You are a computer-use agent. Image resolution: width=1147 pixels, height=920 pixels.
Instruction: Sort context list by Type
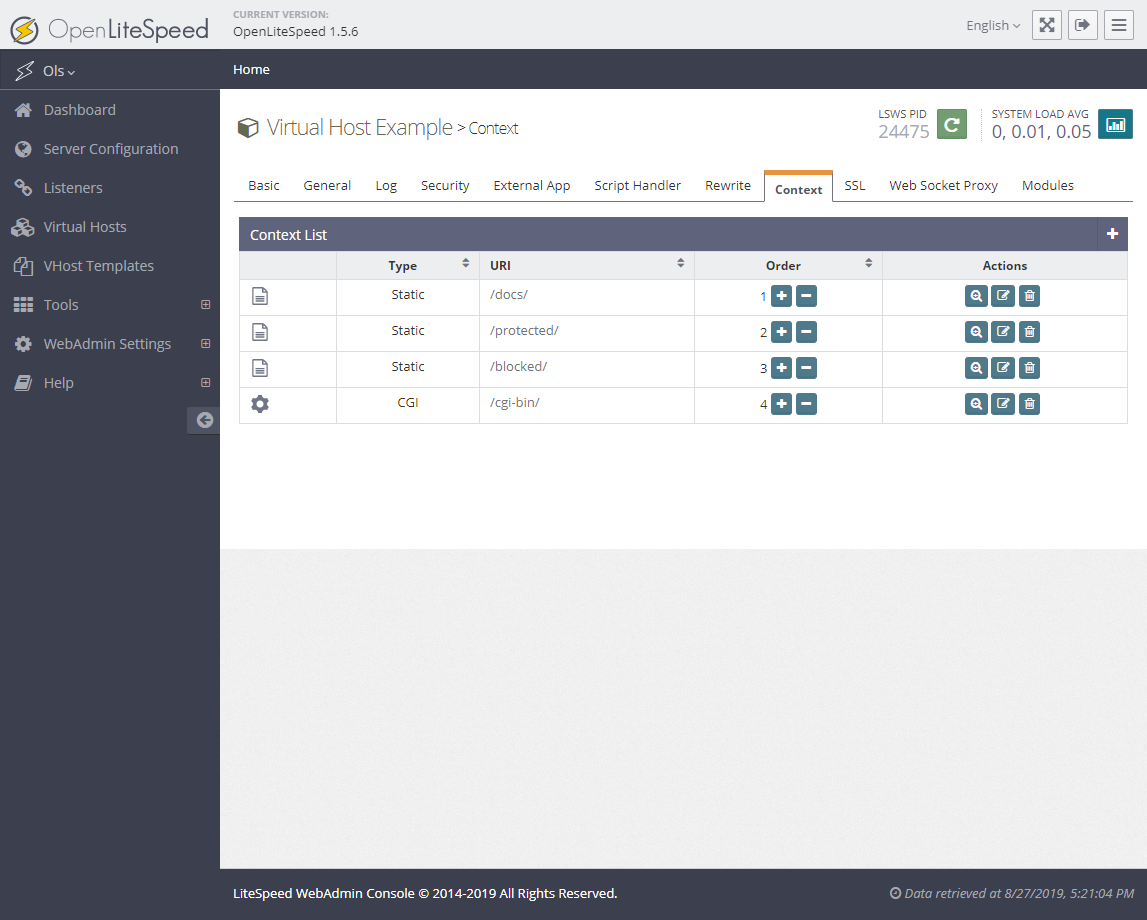coord(408,265)
